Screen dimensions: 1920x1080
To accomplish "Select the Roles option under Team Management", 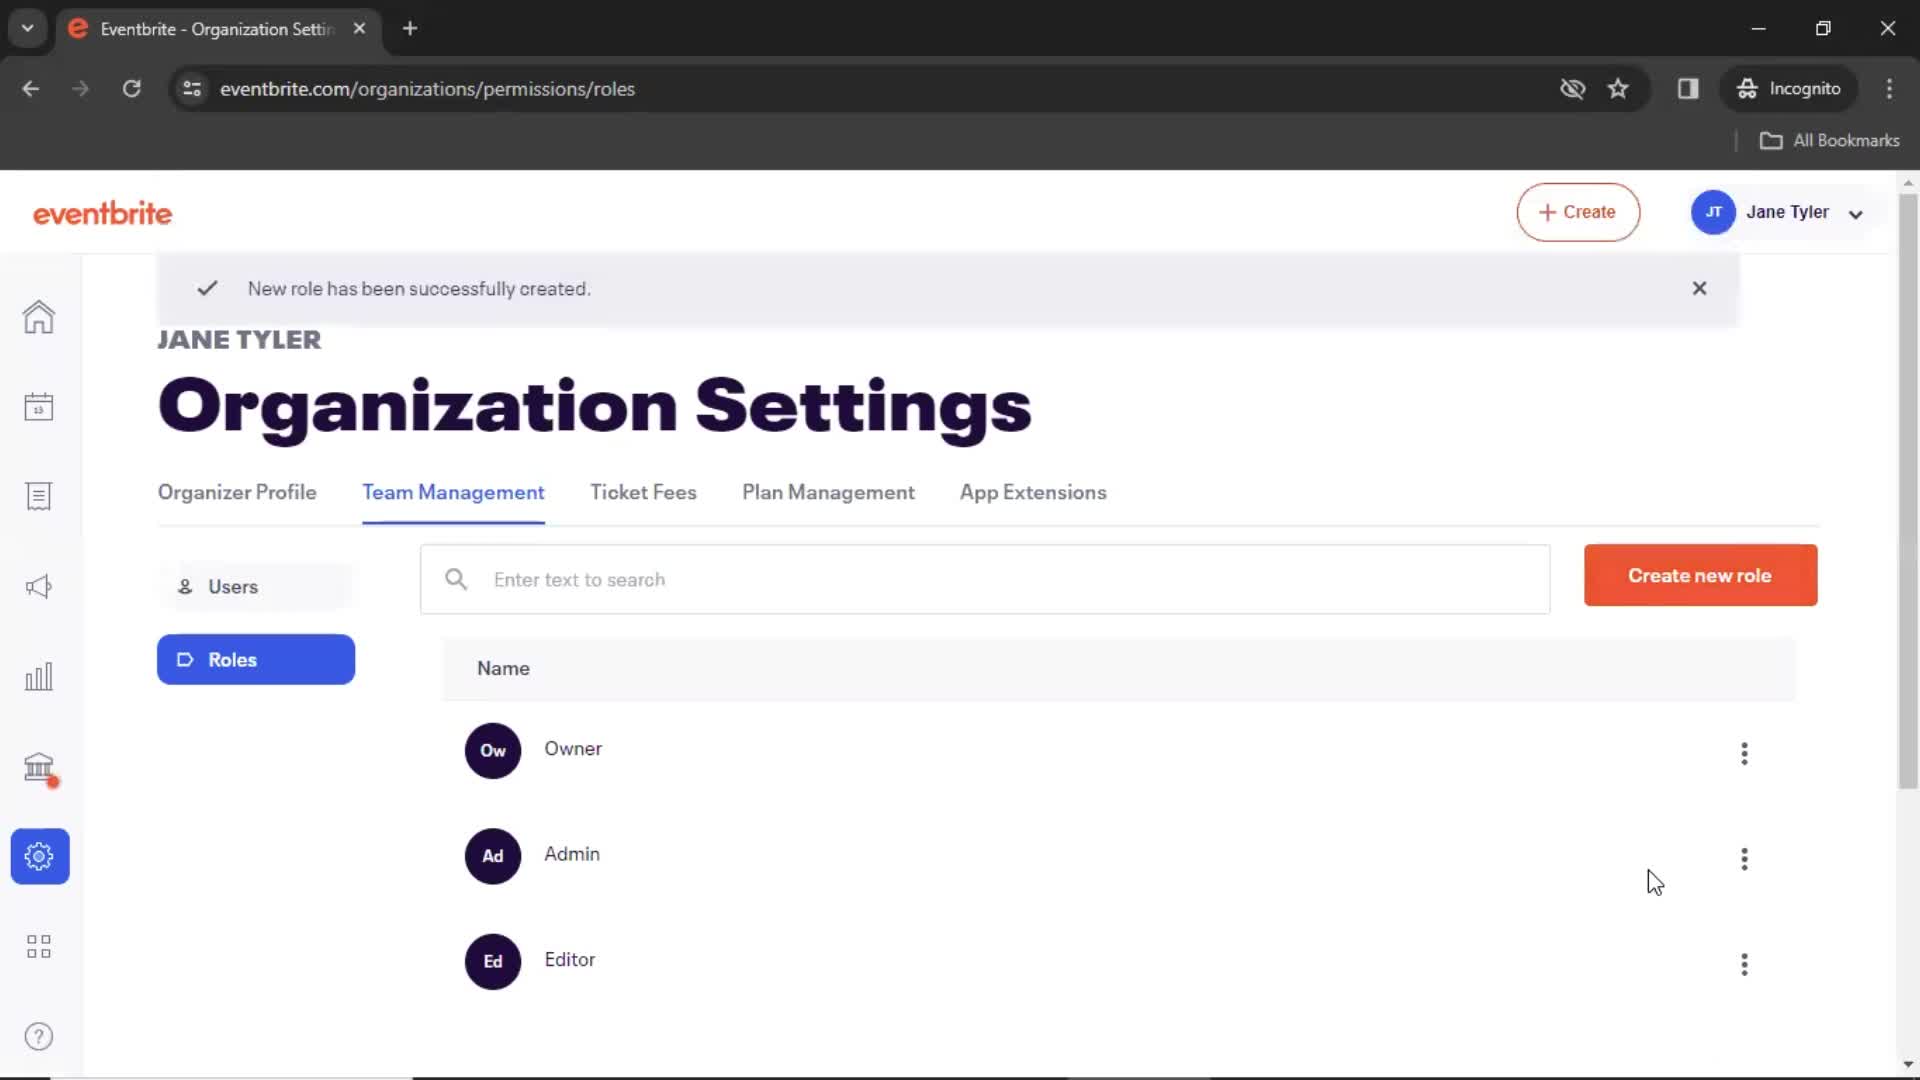I will click(256, 659).
